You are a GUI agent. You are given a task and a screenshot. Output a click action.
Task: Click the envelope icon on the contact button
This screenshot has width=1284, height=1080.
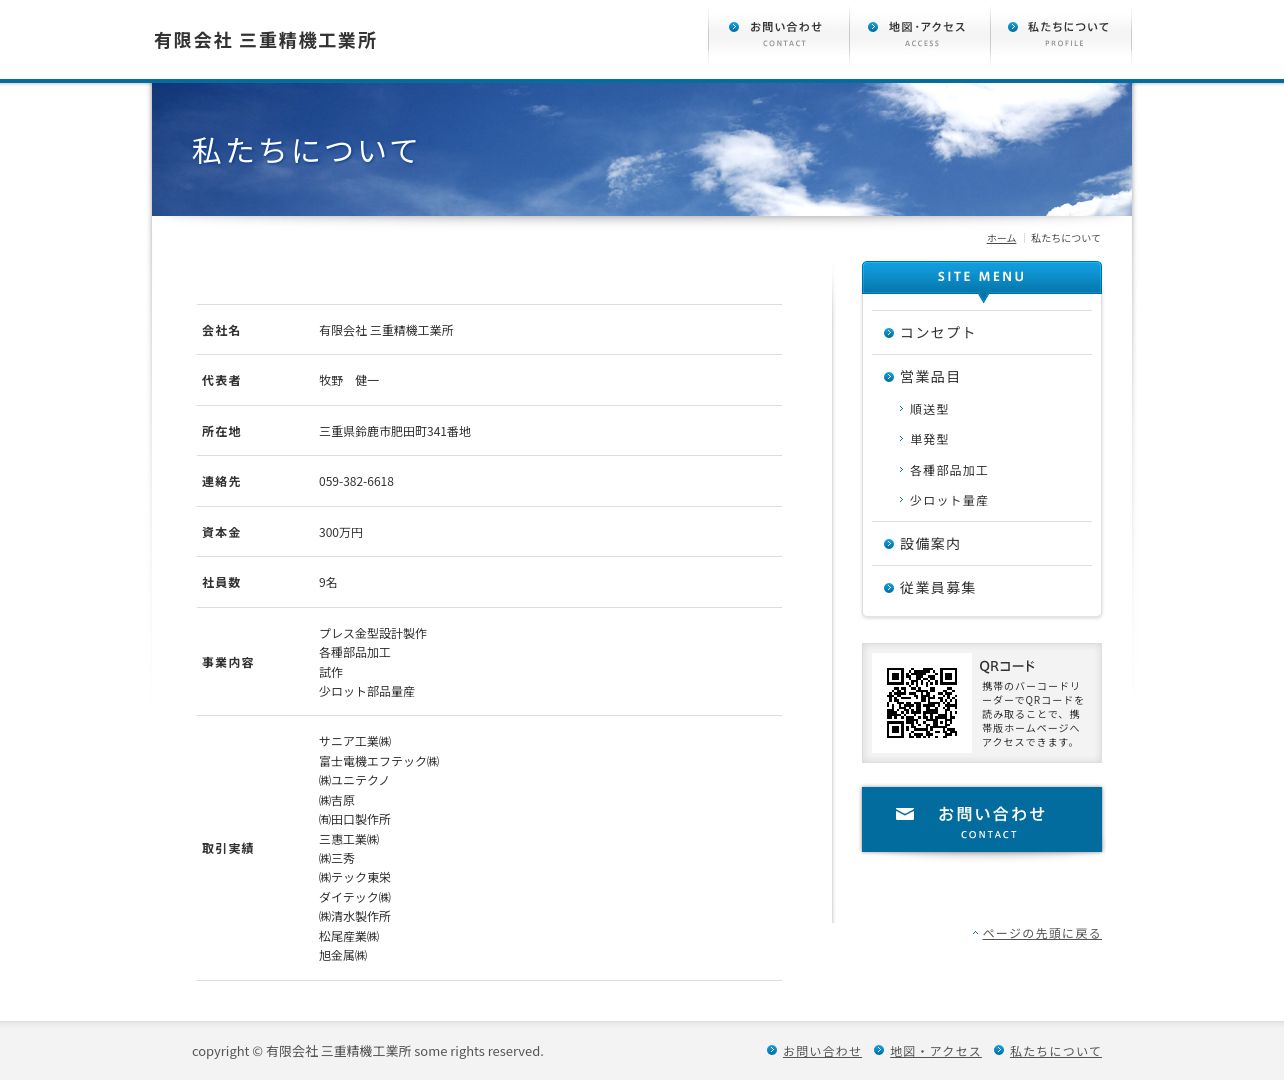click(x=905, y=814)
